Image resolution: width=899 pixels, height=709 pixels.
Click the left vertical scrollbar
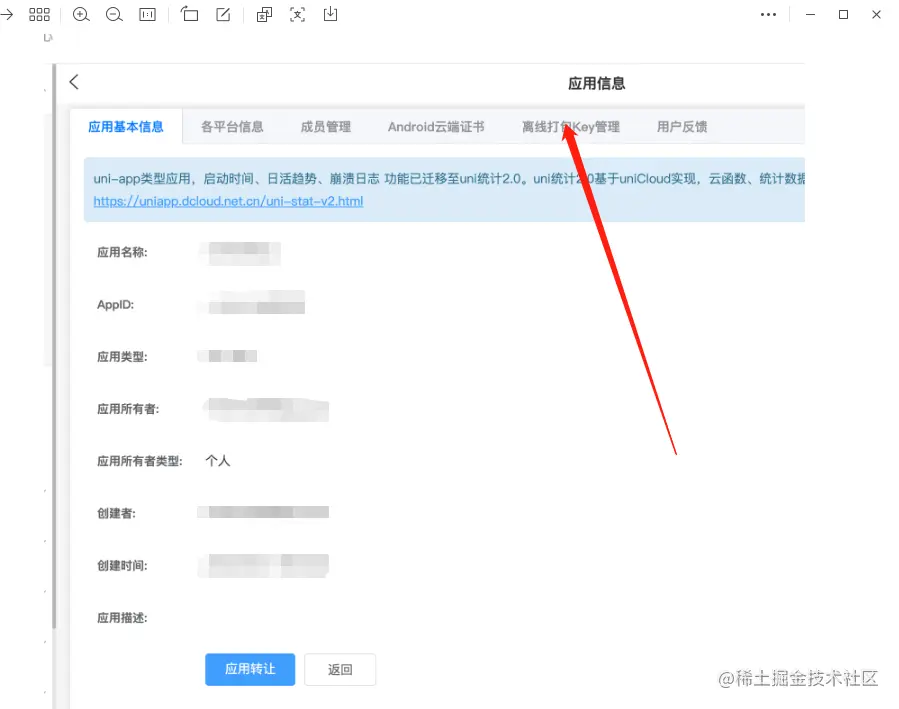click(54, 346)
